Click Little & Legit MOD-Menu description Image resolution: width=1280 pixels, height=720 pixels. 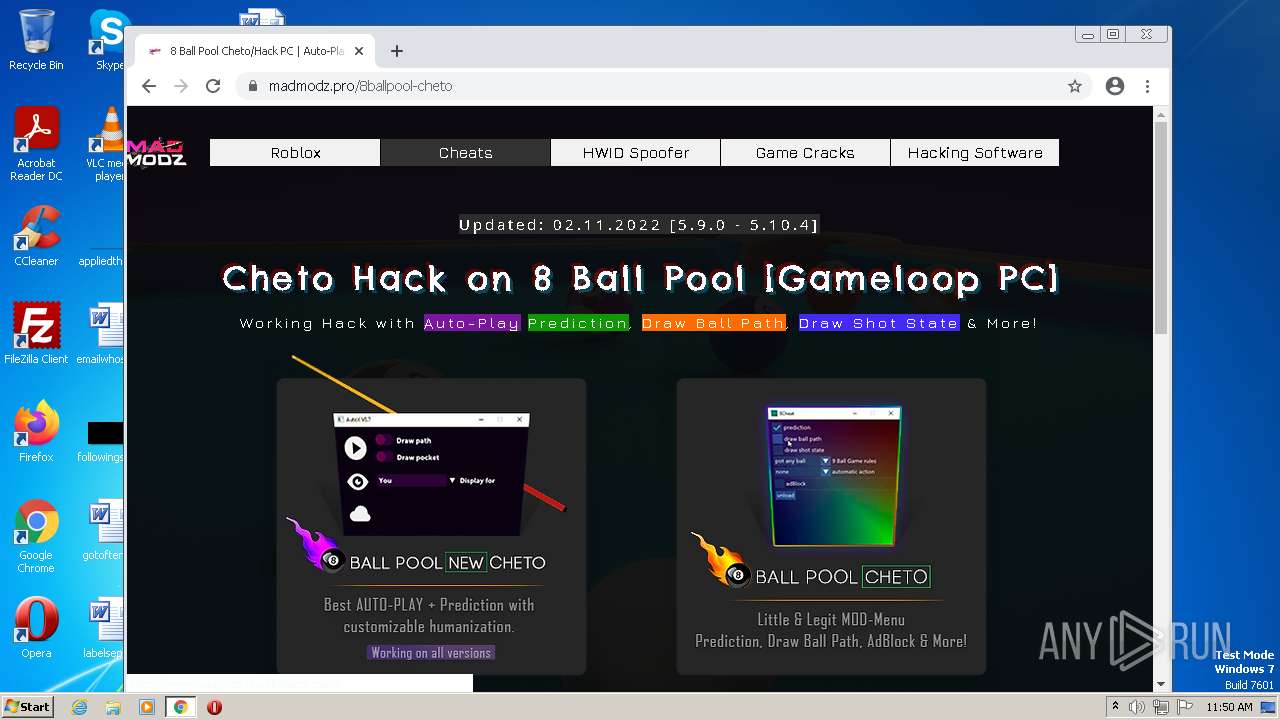tap(831, 630)
